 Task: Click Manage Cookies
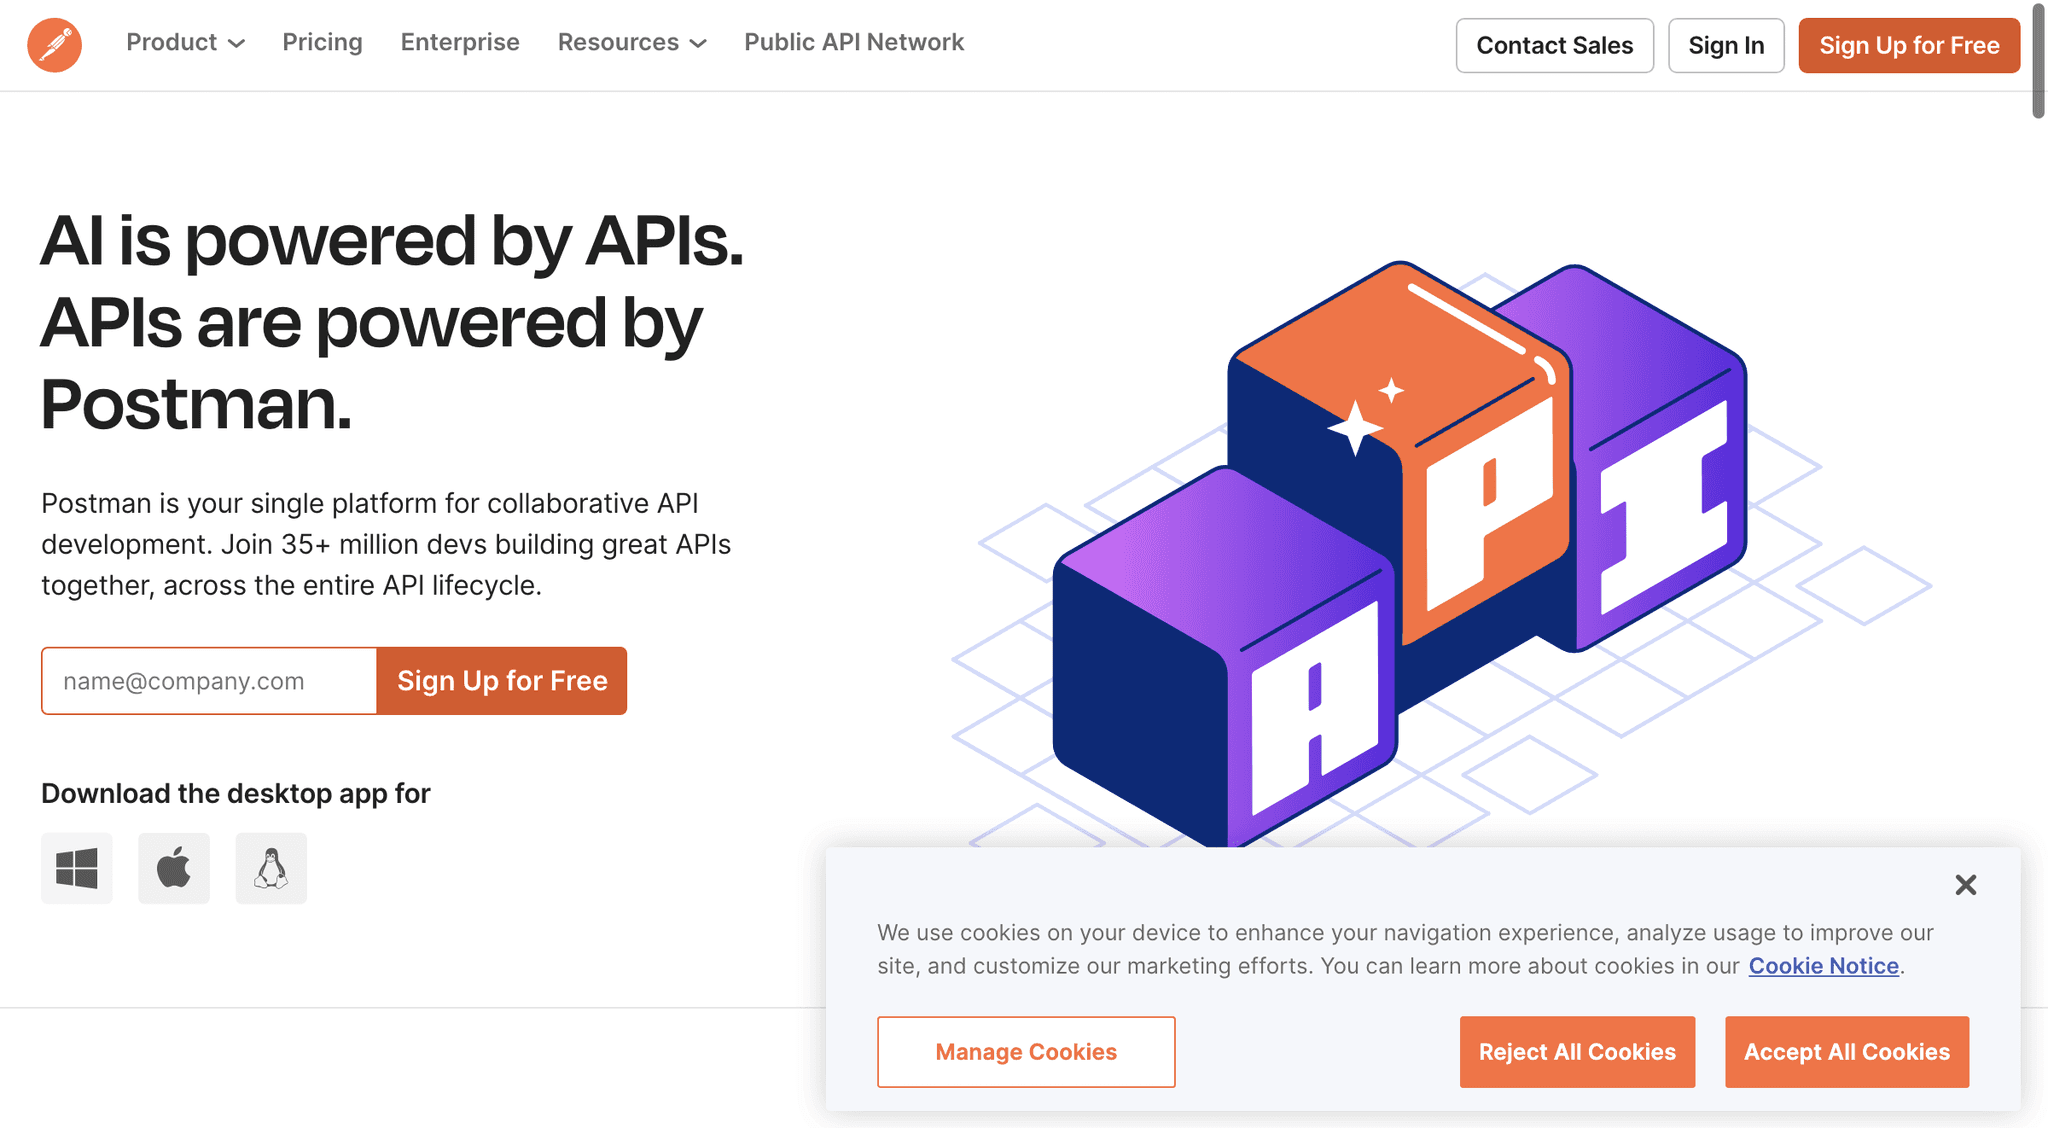(x=1025, y=1051)
